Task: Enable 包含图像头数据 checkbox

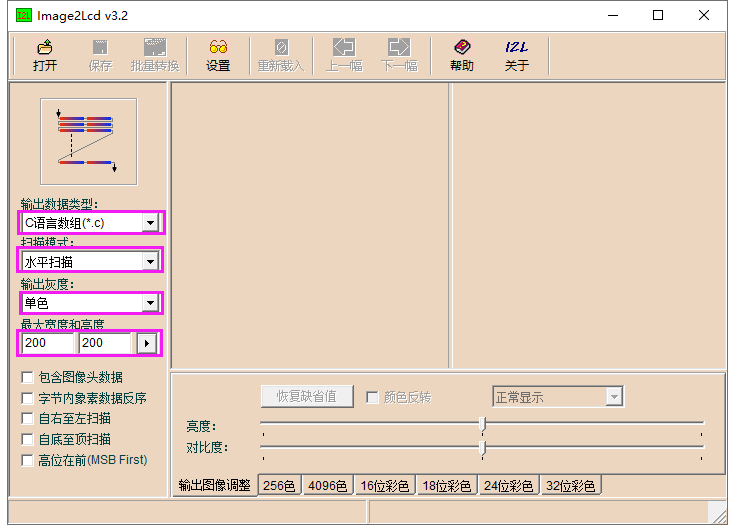Action: [28, 378]
